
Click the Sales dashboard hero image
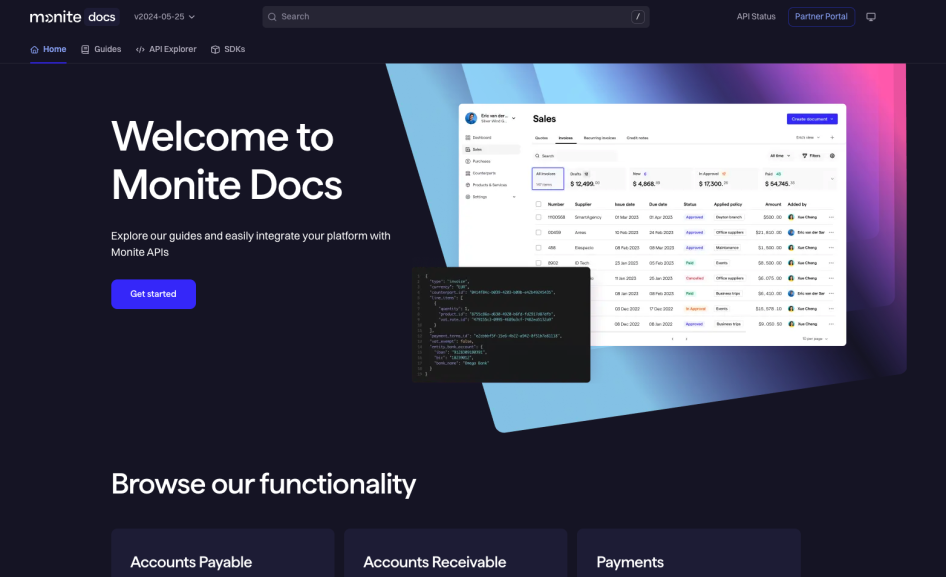point(652,225)
